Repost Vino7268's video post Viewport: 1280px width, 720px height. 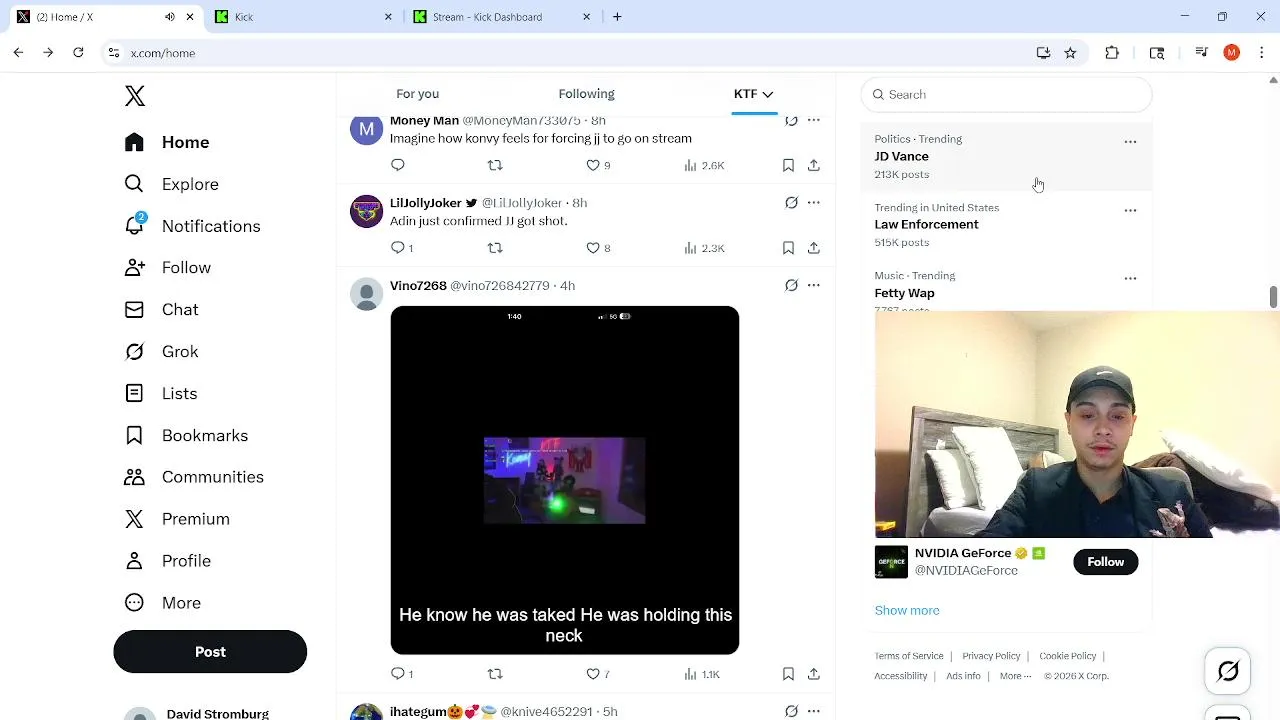pyautogui.click(x=495, y=674)
